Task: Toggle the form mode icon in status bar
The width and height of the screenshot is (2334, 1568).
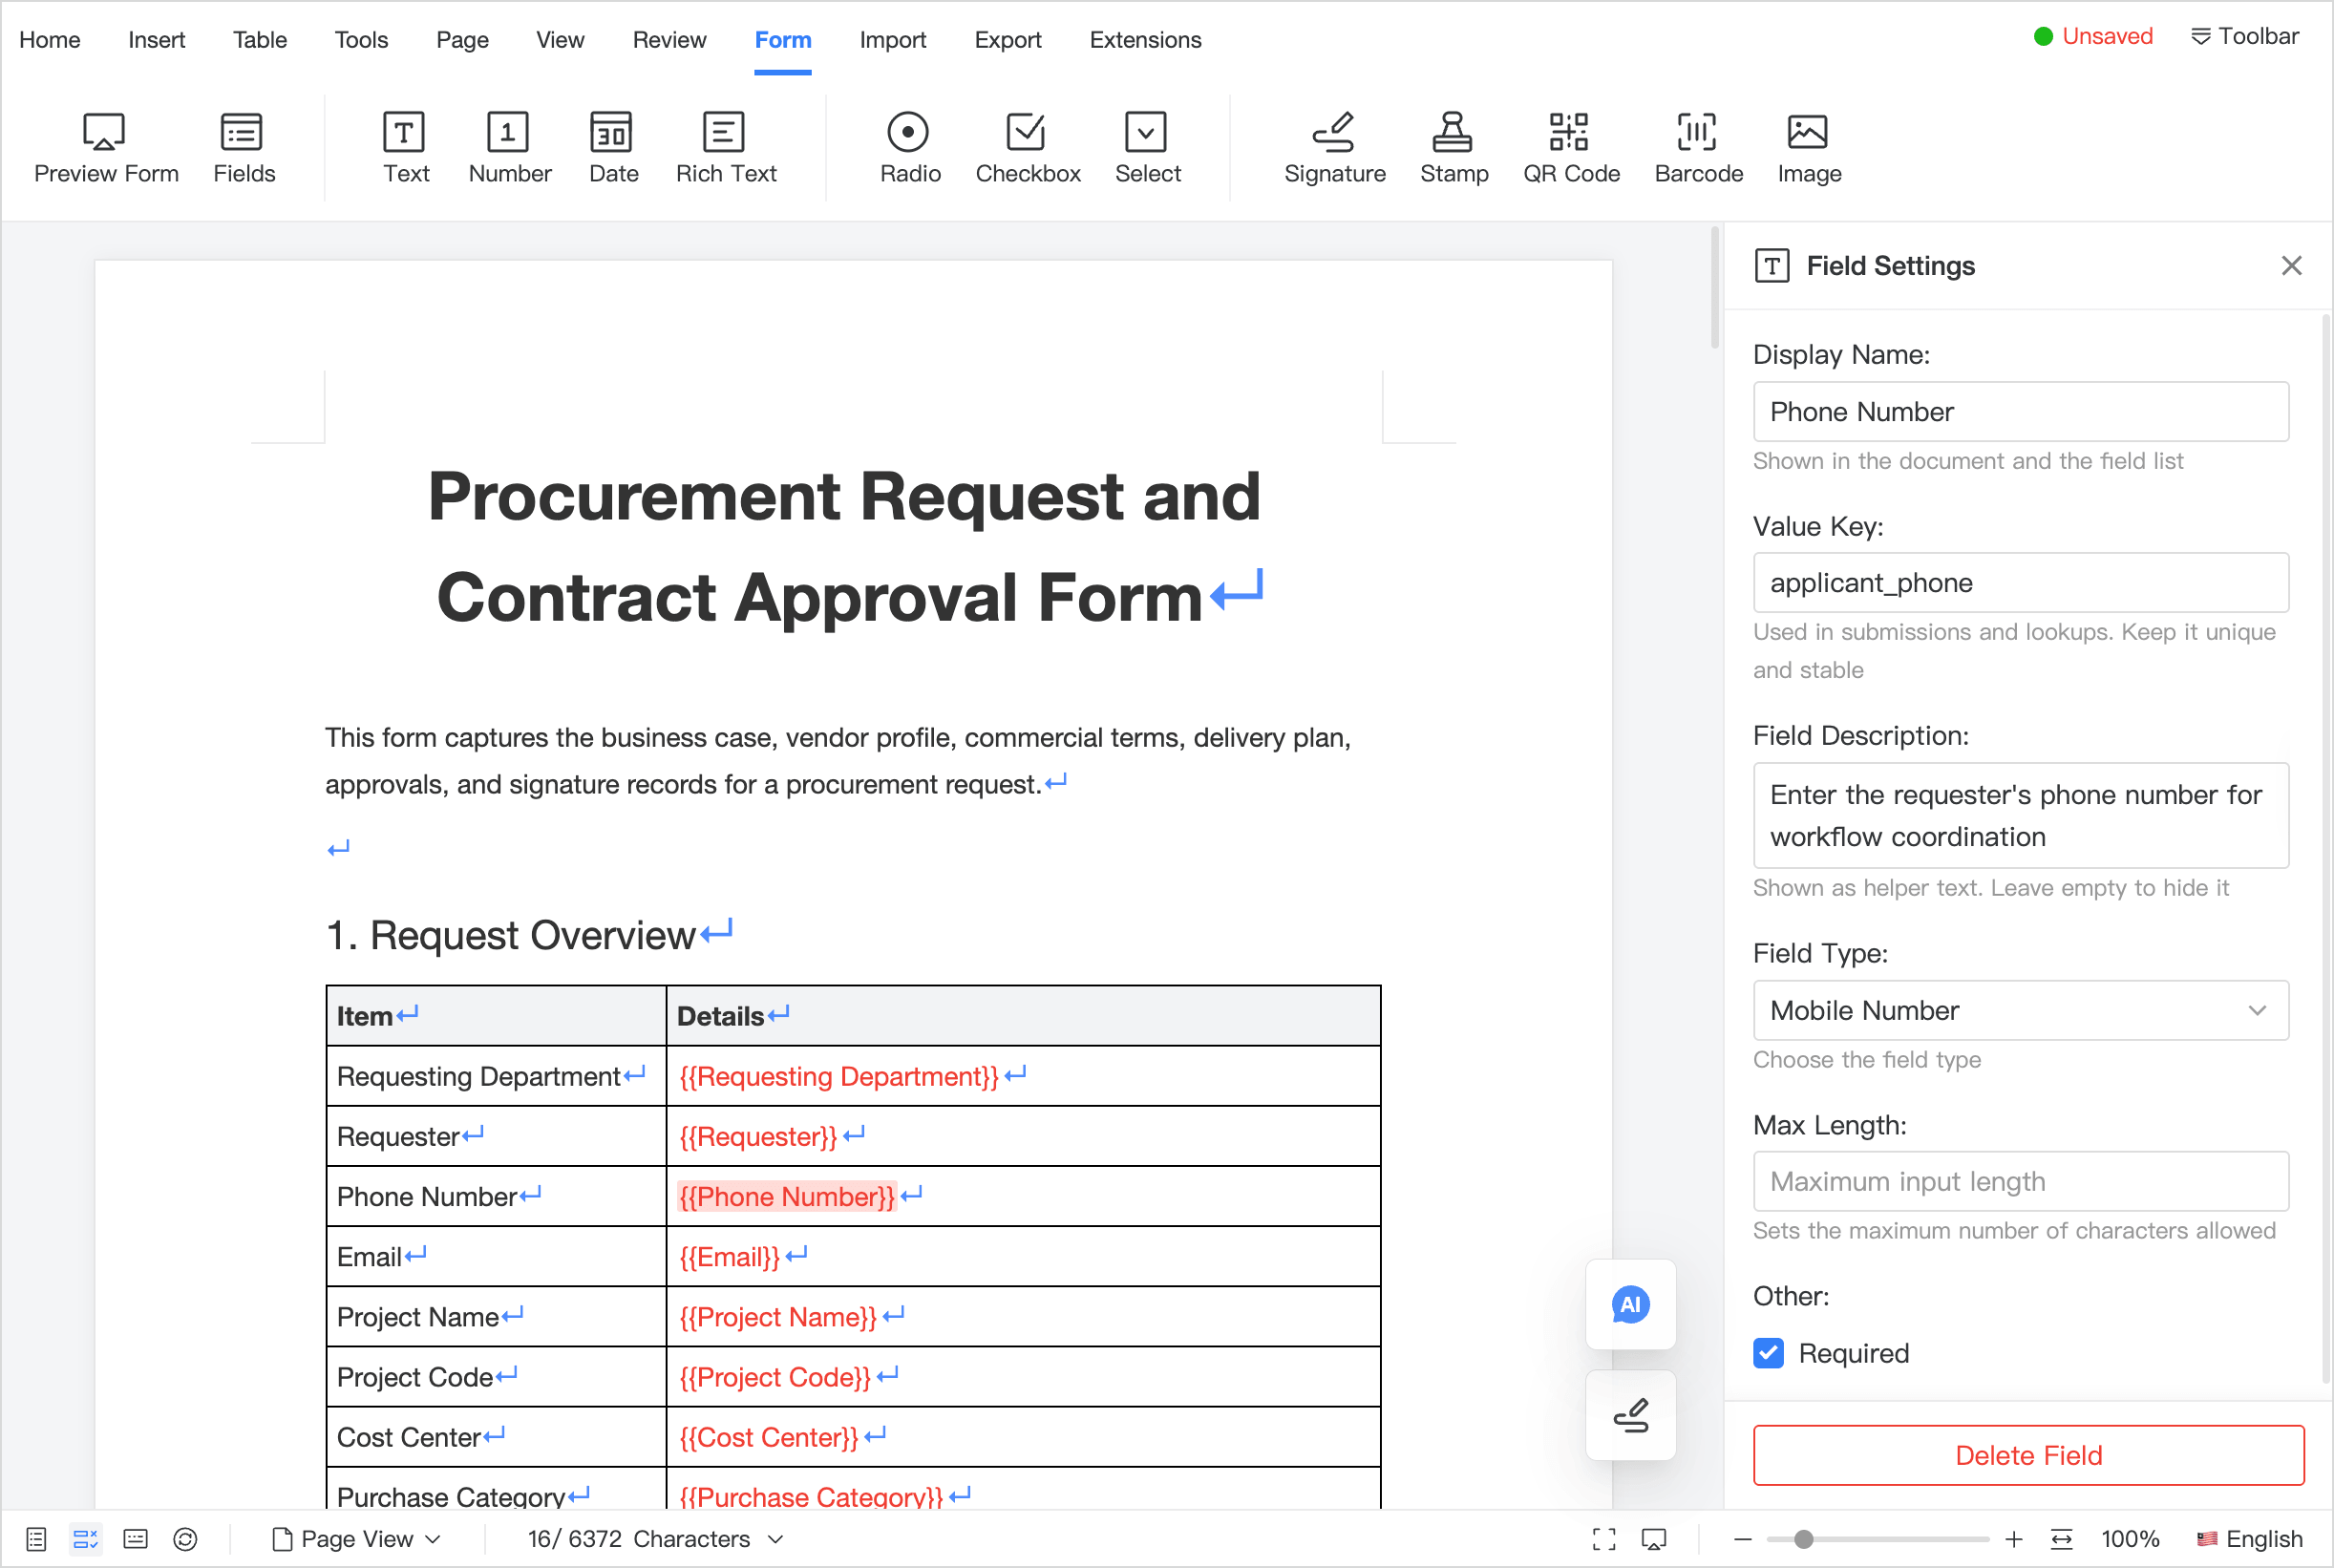Action: [x=86, y=1538]
